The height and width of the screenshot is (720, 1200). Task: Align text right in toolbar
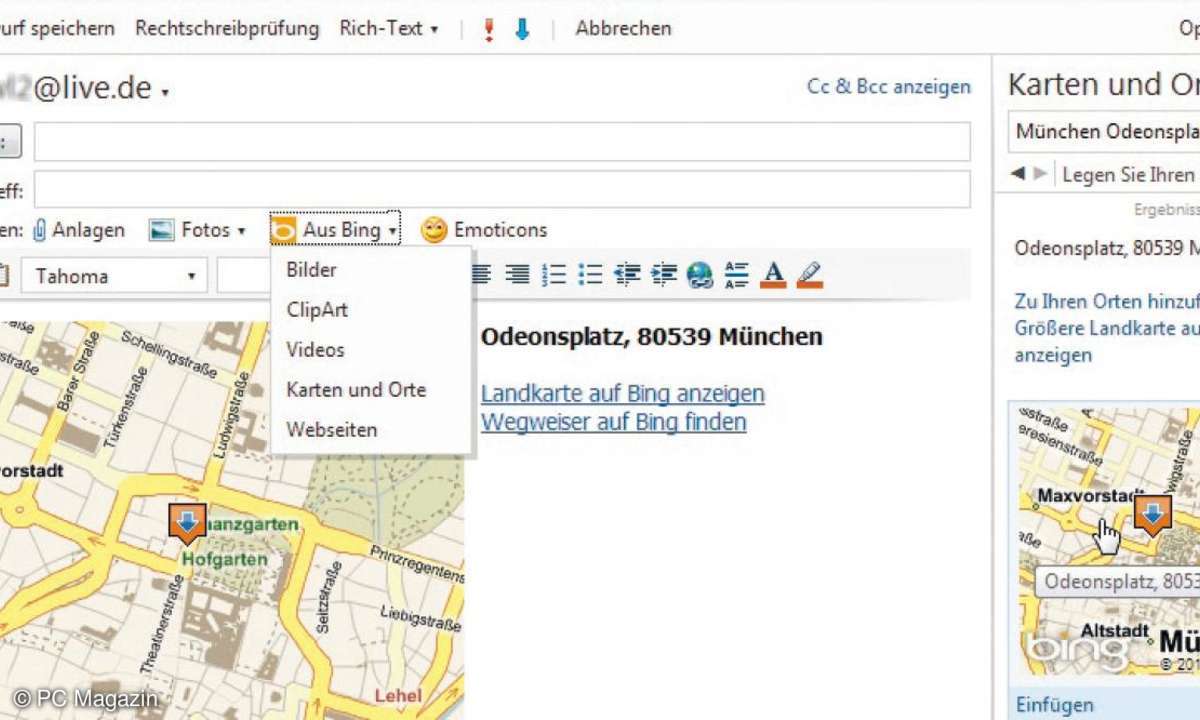pyautogui.click(x=517, y=274)
